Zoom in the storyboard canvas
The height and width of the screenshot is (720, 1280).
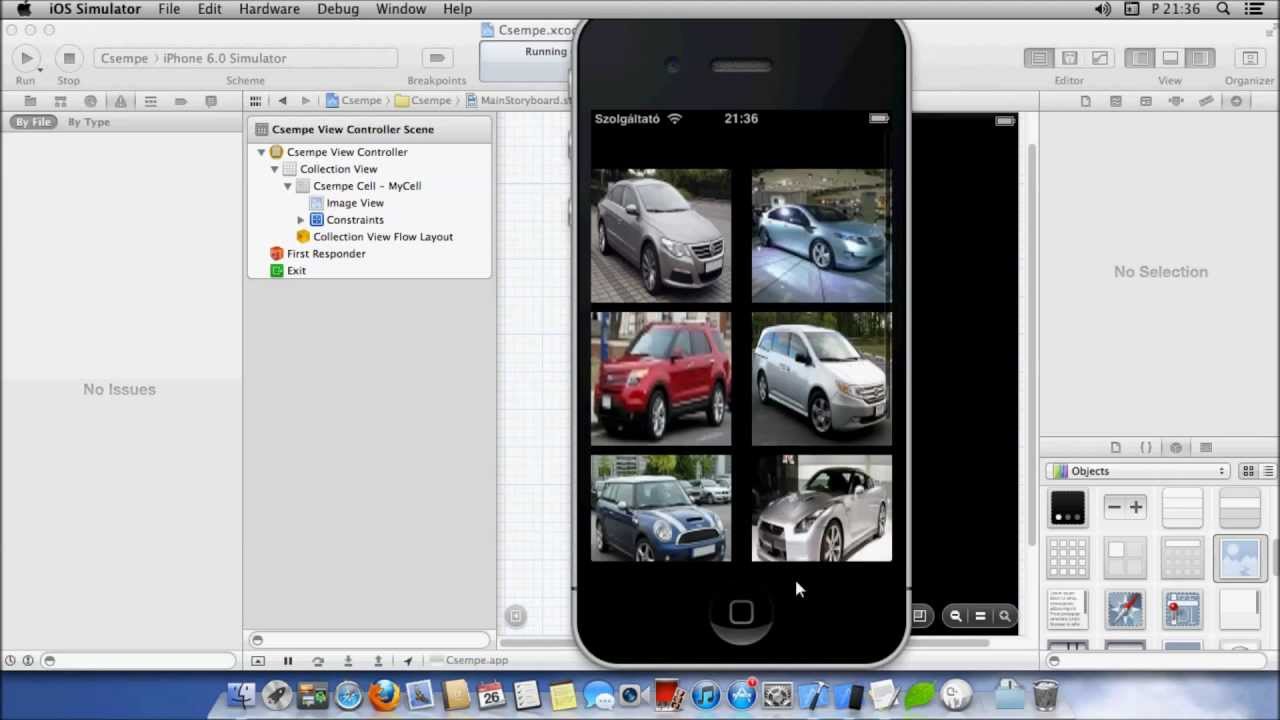tap(1005, 616)
